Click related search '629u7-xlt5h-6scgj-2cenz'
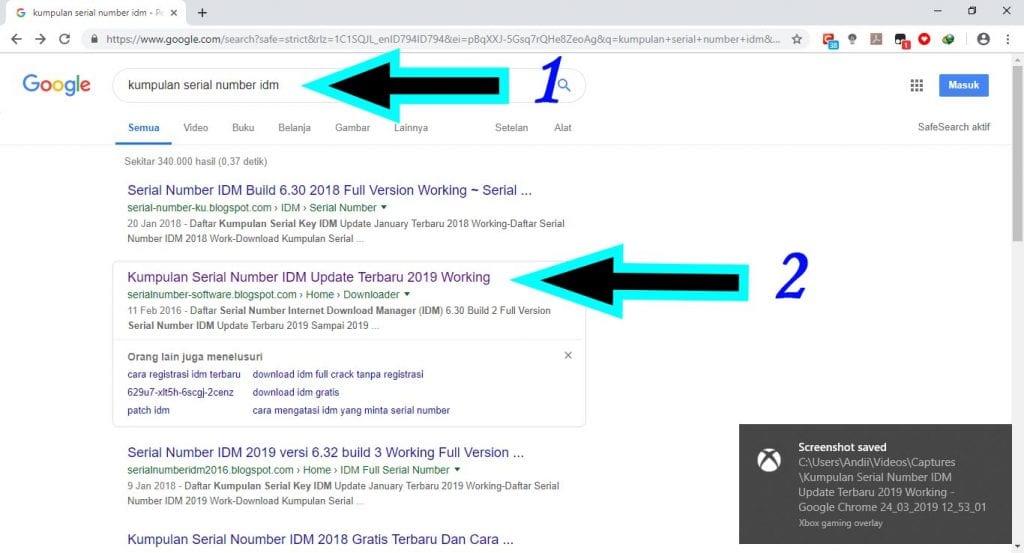1024x553 pixels. [x=180, y=392]
